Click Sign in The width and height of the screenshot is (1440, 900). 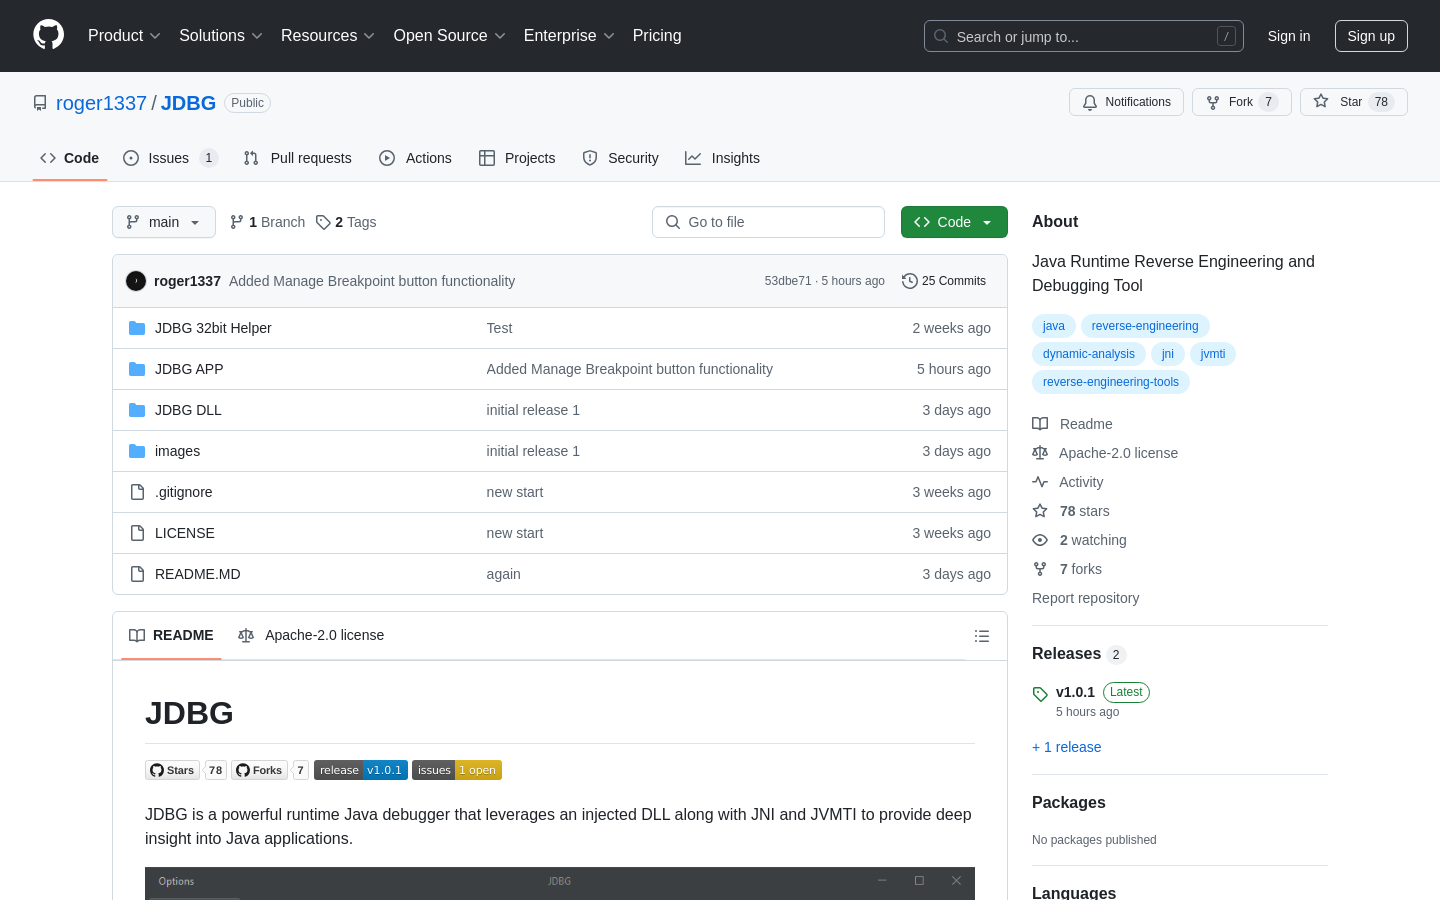tap(1289, 36)
